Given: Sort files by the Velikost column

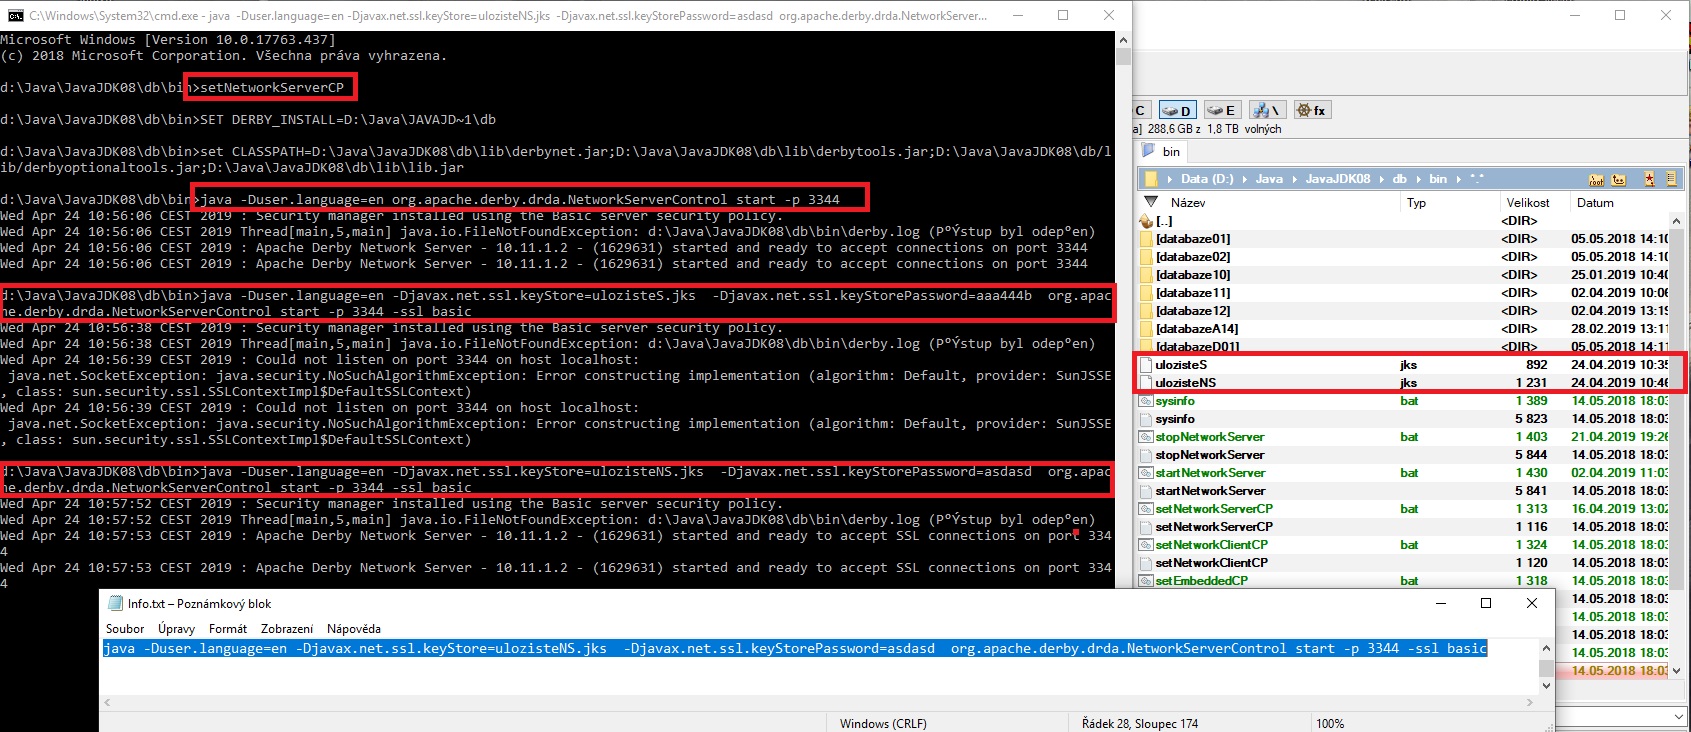Looking at the screenshot, I should point(1528,203).
